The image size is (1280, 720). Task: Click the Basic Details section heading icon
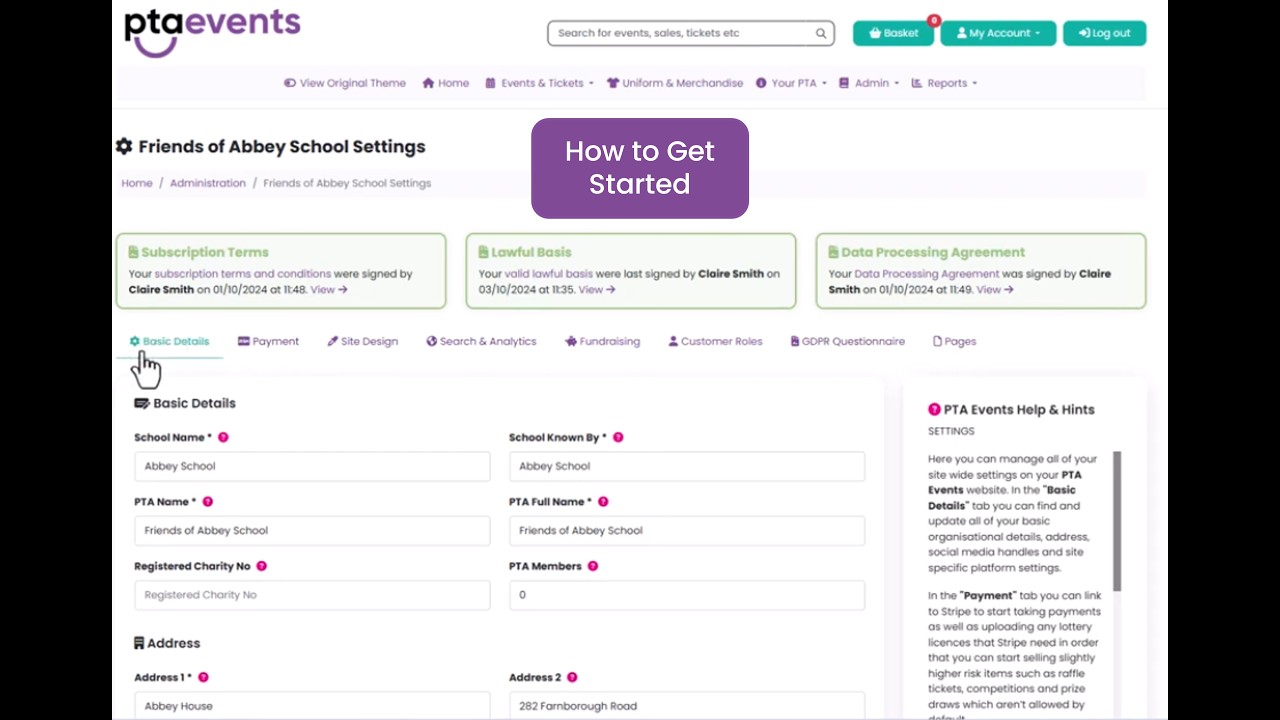coord(142,403)
